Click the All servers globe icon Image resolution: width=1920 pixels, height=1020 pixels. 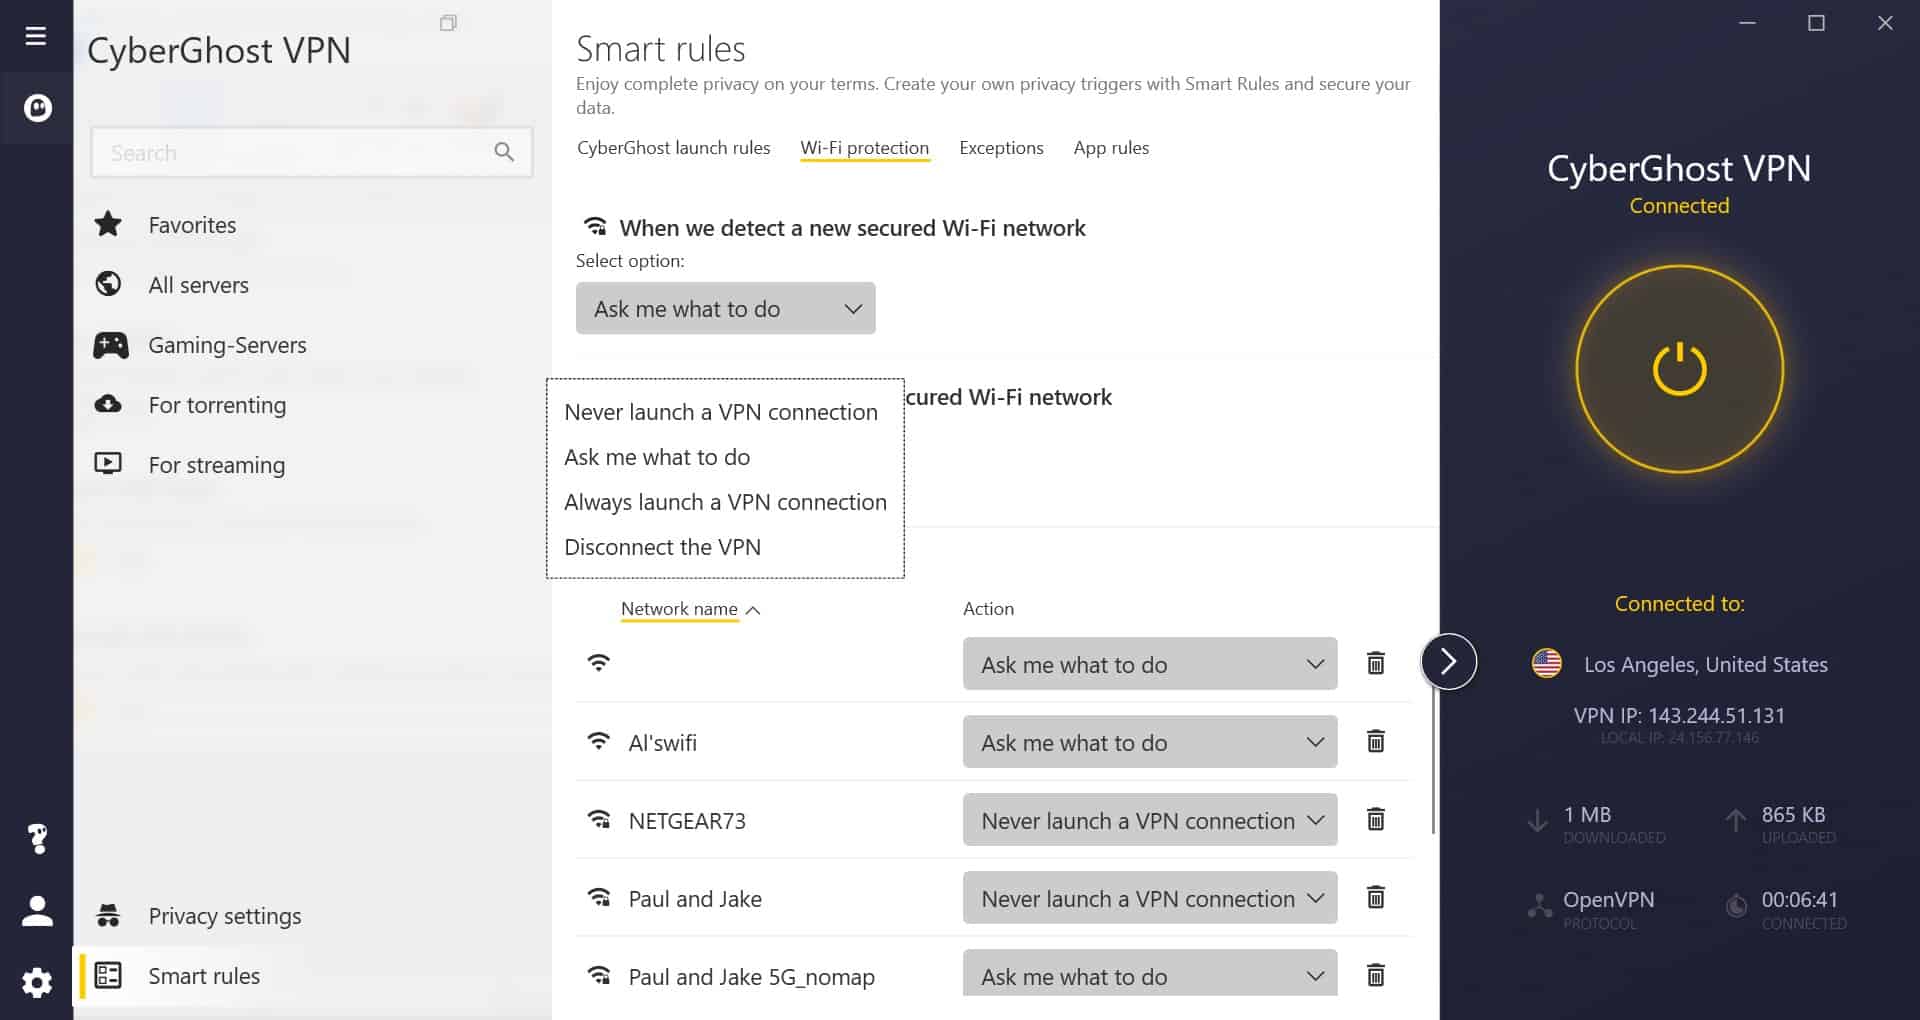click(x=108, y=284)
